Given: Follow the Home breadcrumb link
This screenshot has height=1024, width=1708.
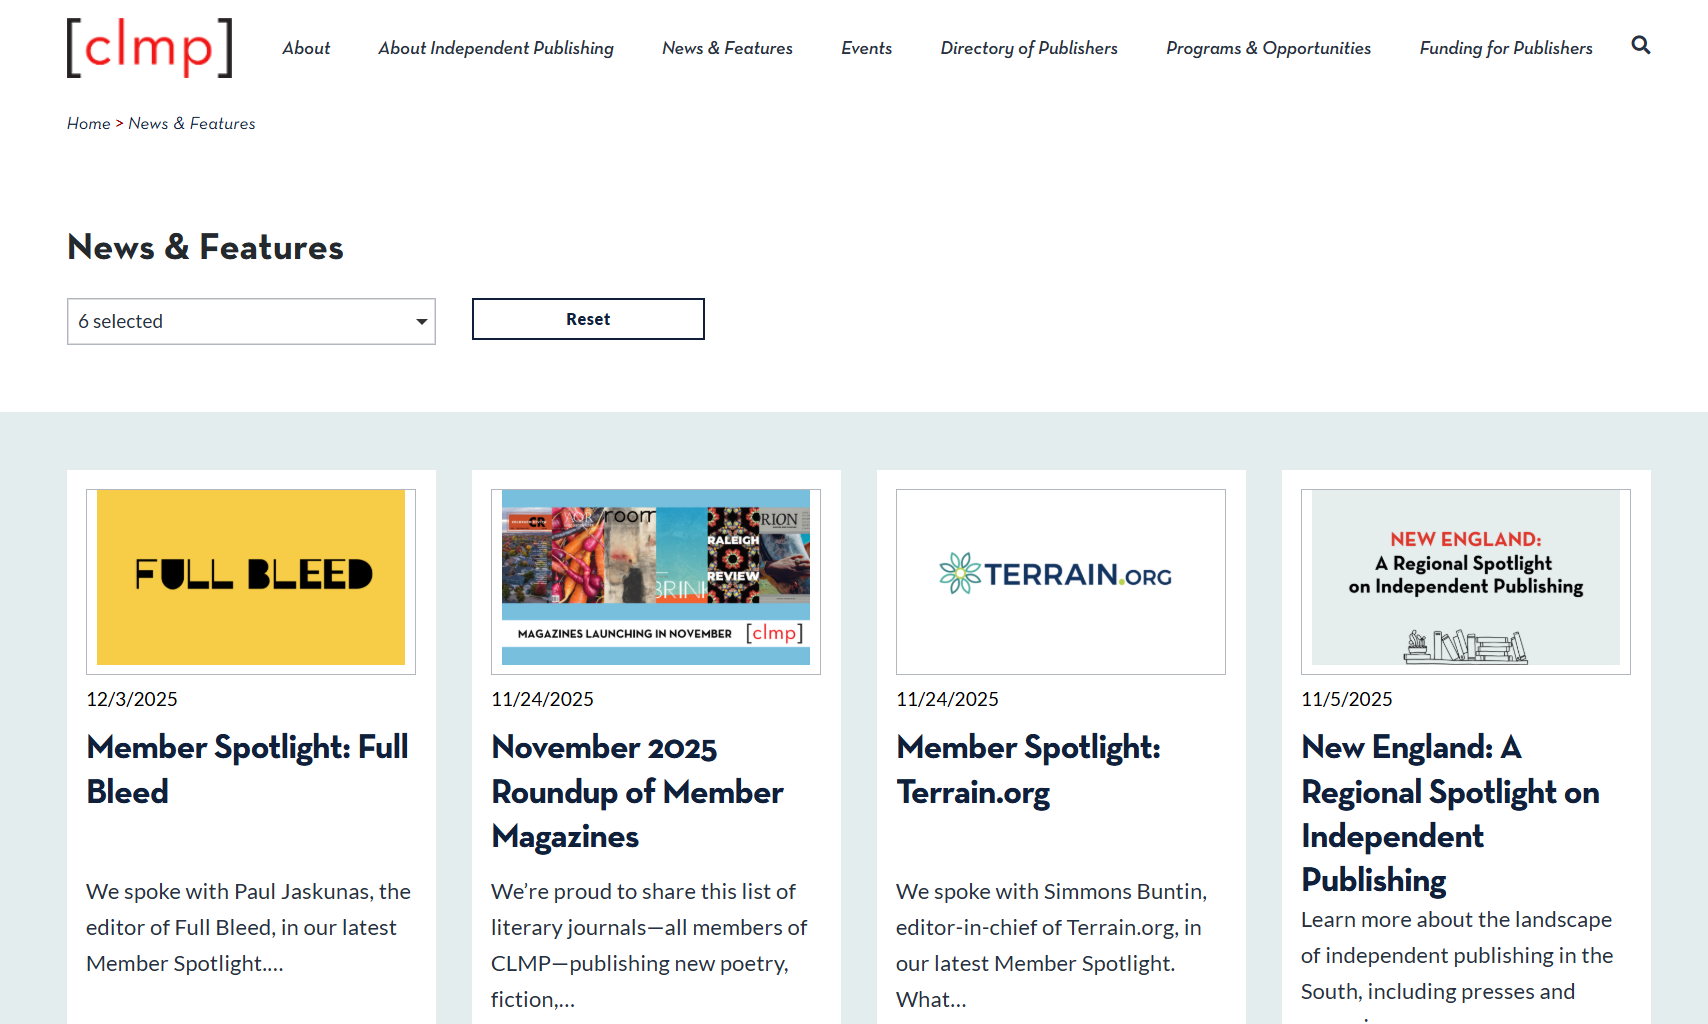Looking at the screenshot, I should click(89, 123).
